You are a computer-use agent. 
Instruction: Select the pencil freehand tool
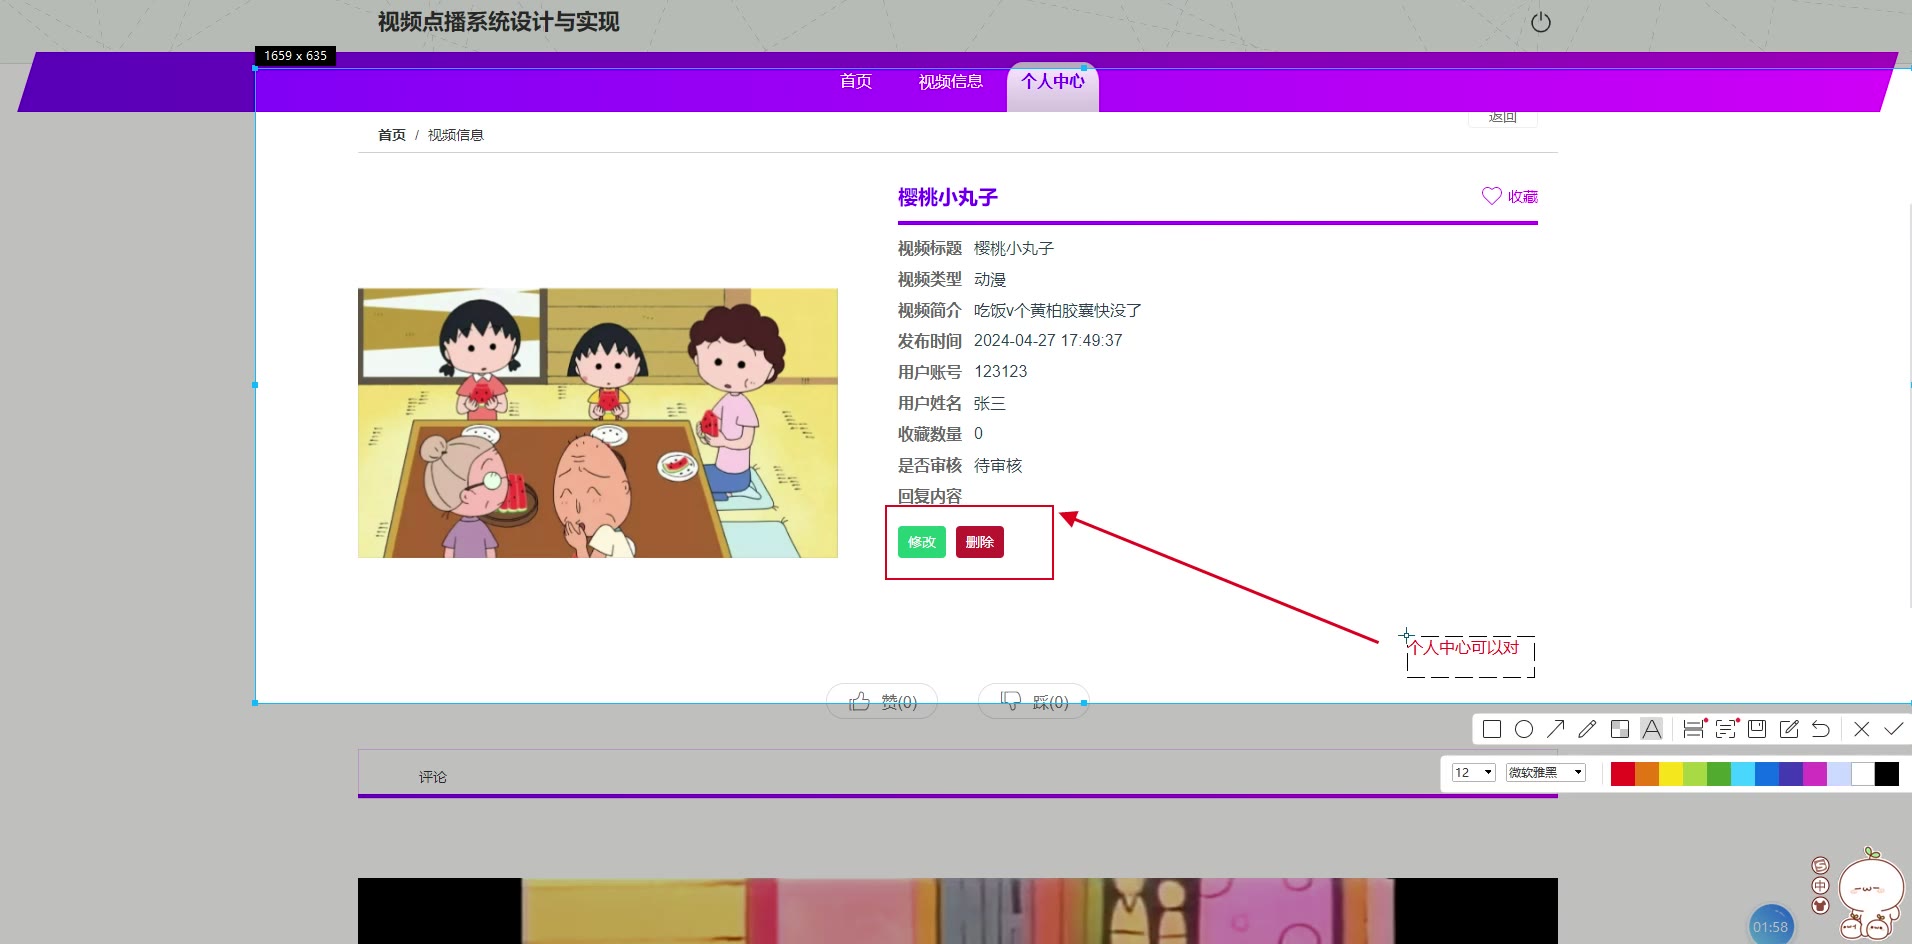pyautogui.click(x=1587, y=729)
